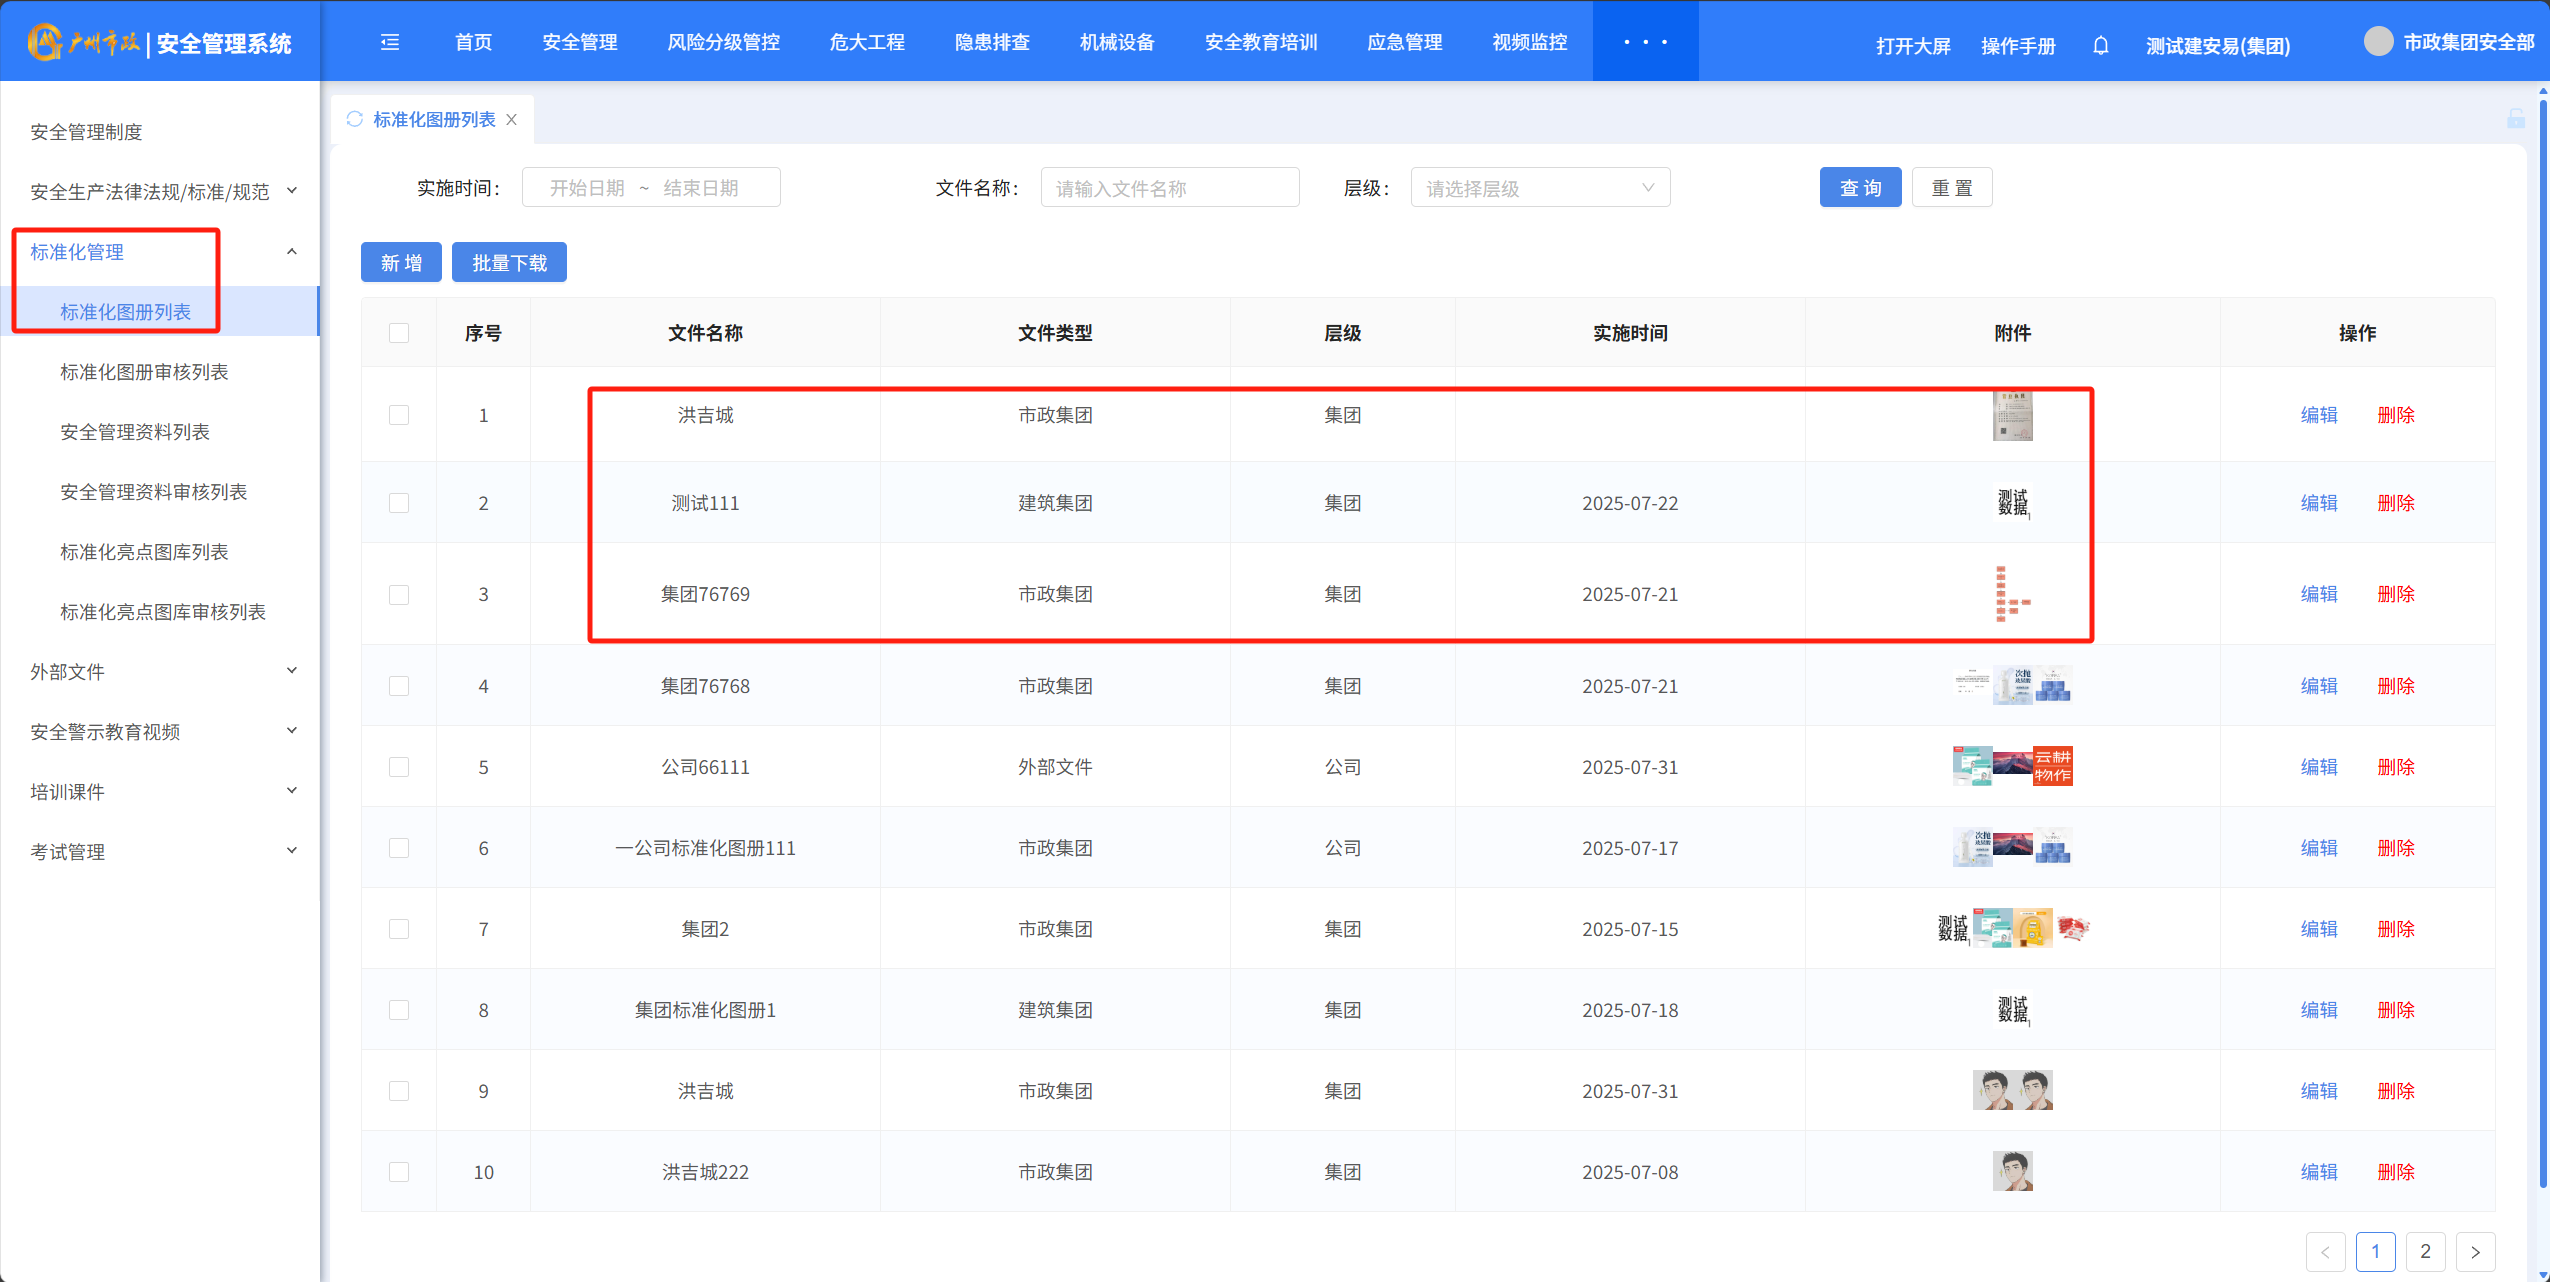Click the 批量下载 button
2550x1282 pixels.
point(509,263)
